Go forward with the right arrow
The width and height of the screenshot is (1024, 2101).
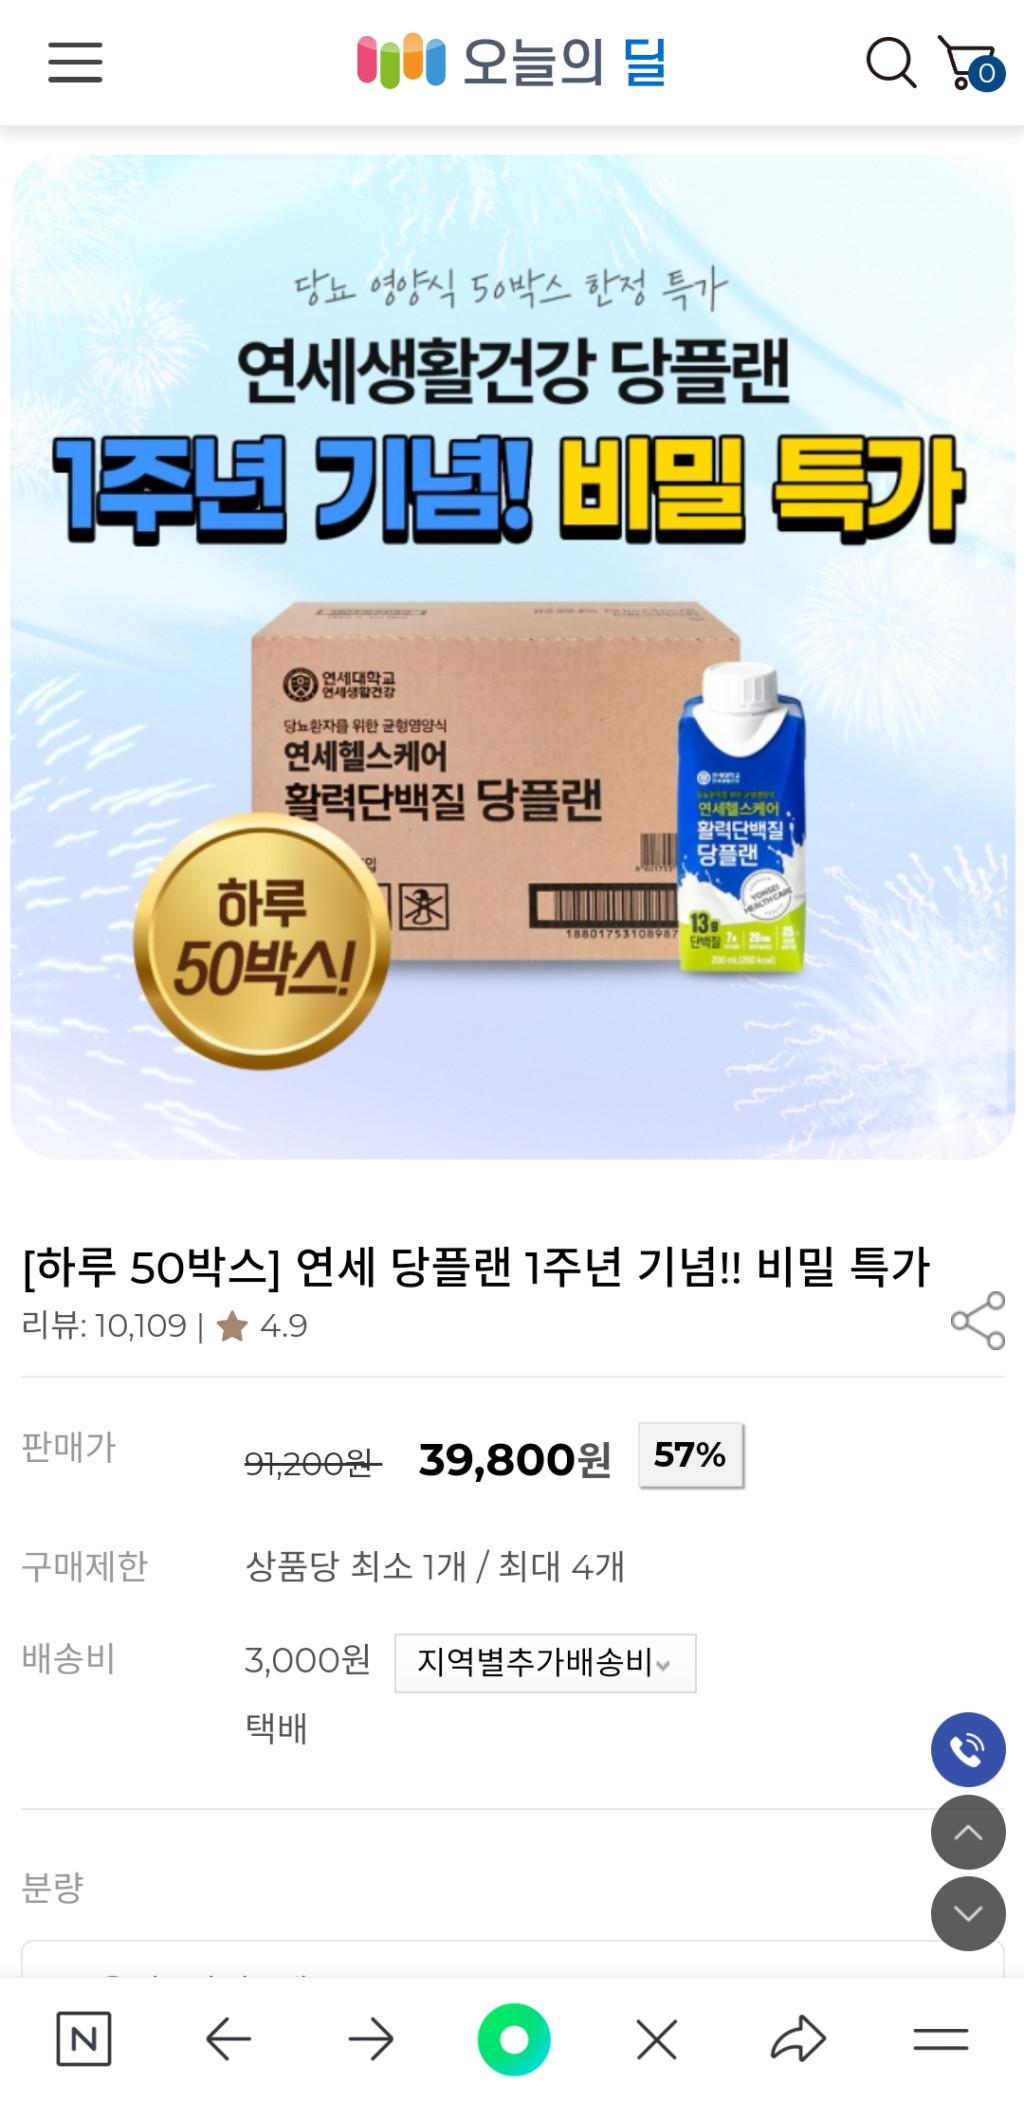click(x=371, y=2039)
